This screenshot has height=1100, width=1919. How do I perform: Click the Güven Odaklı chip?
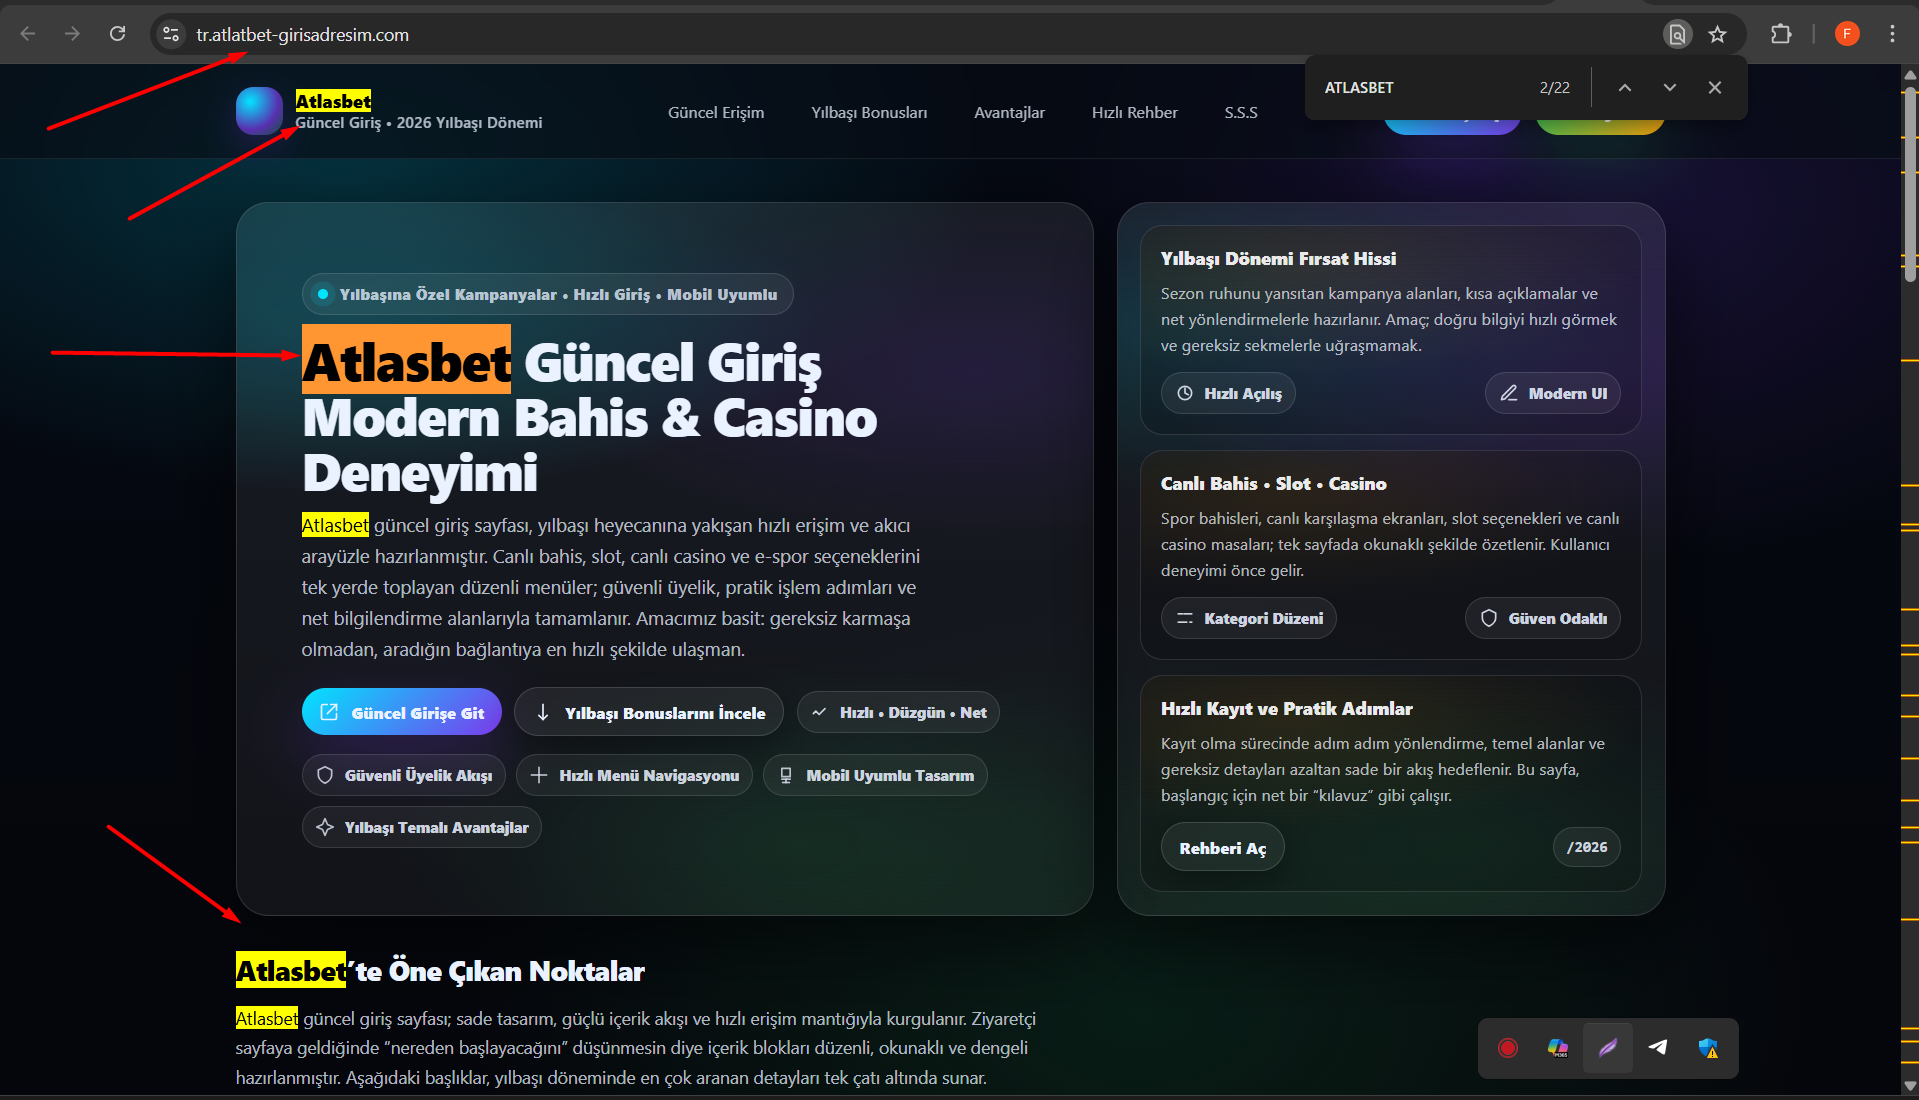click(1543, 618)
